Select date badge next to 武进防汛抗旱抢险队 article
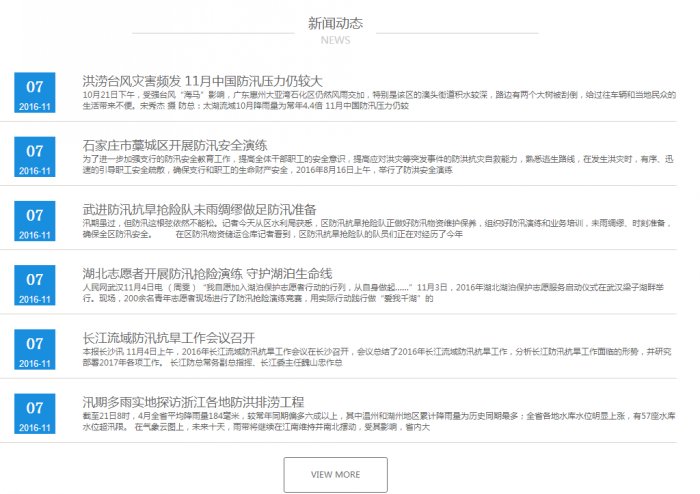 35,221
